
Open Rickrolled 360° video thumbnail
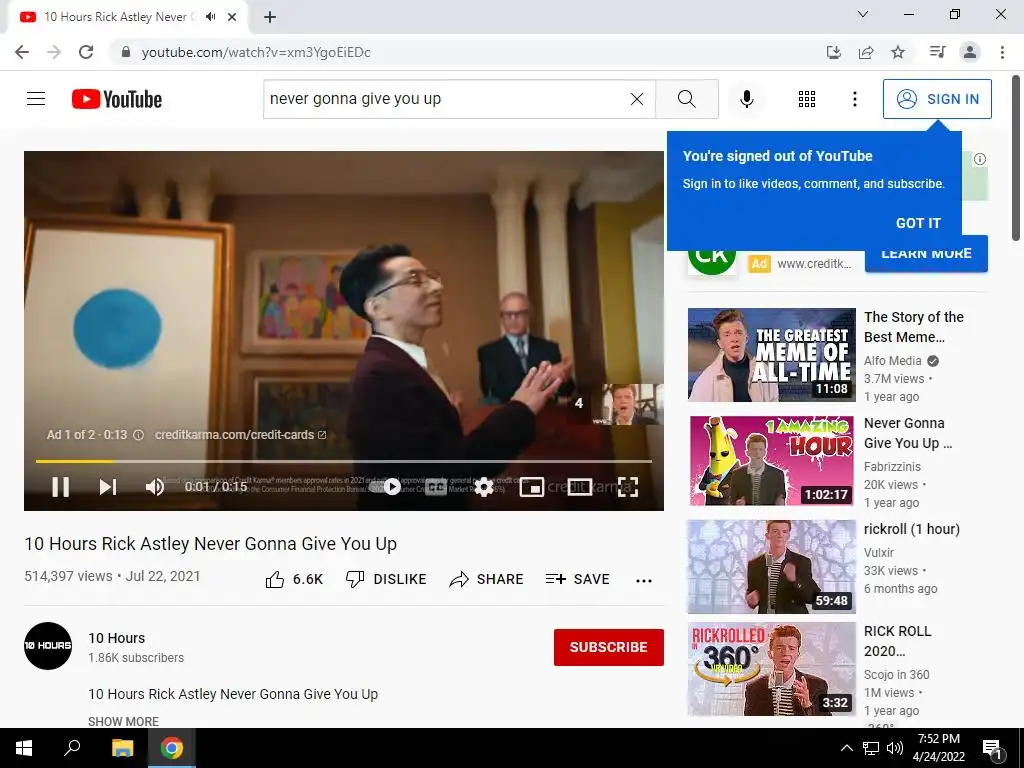click(771, 669)
